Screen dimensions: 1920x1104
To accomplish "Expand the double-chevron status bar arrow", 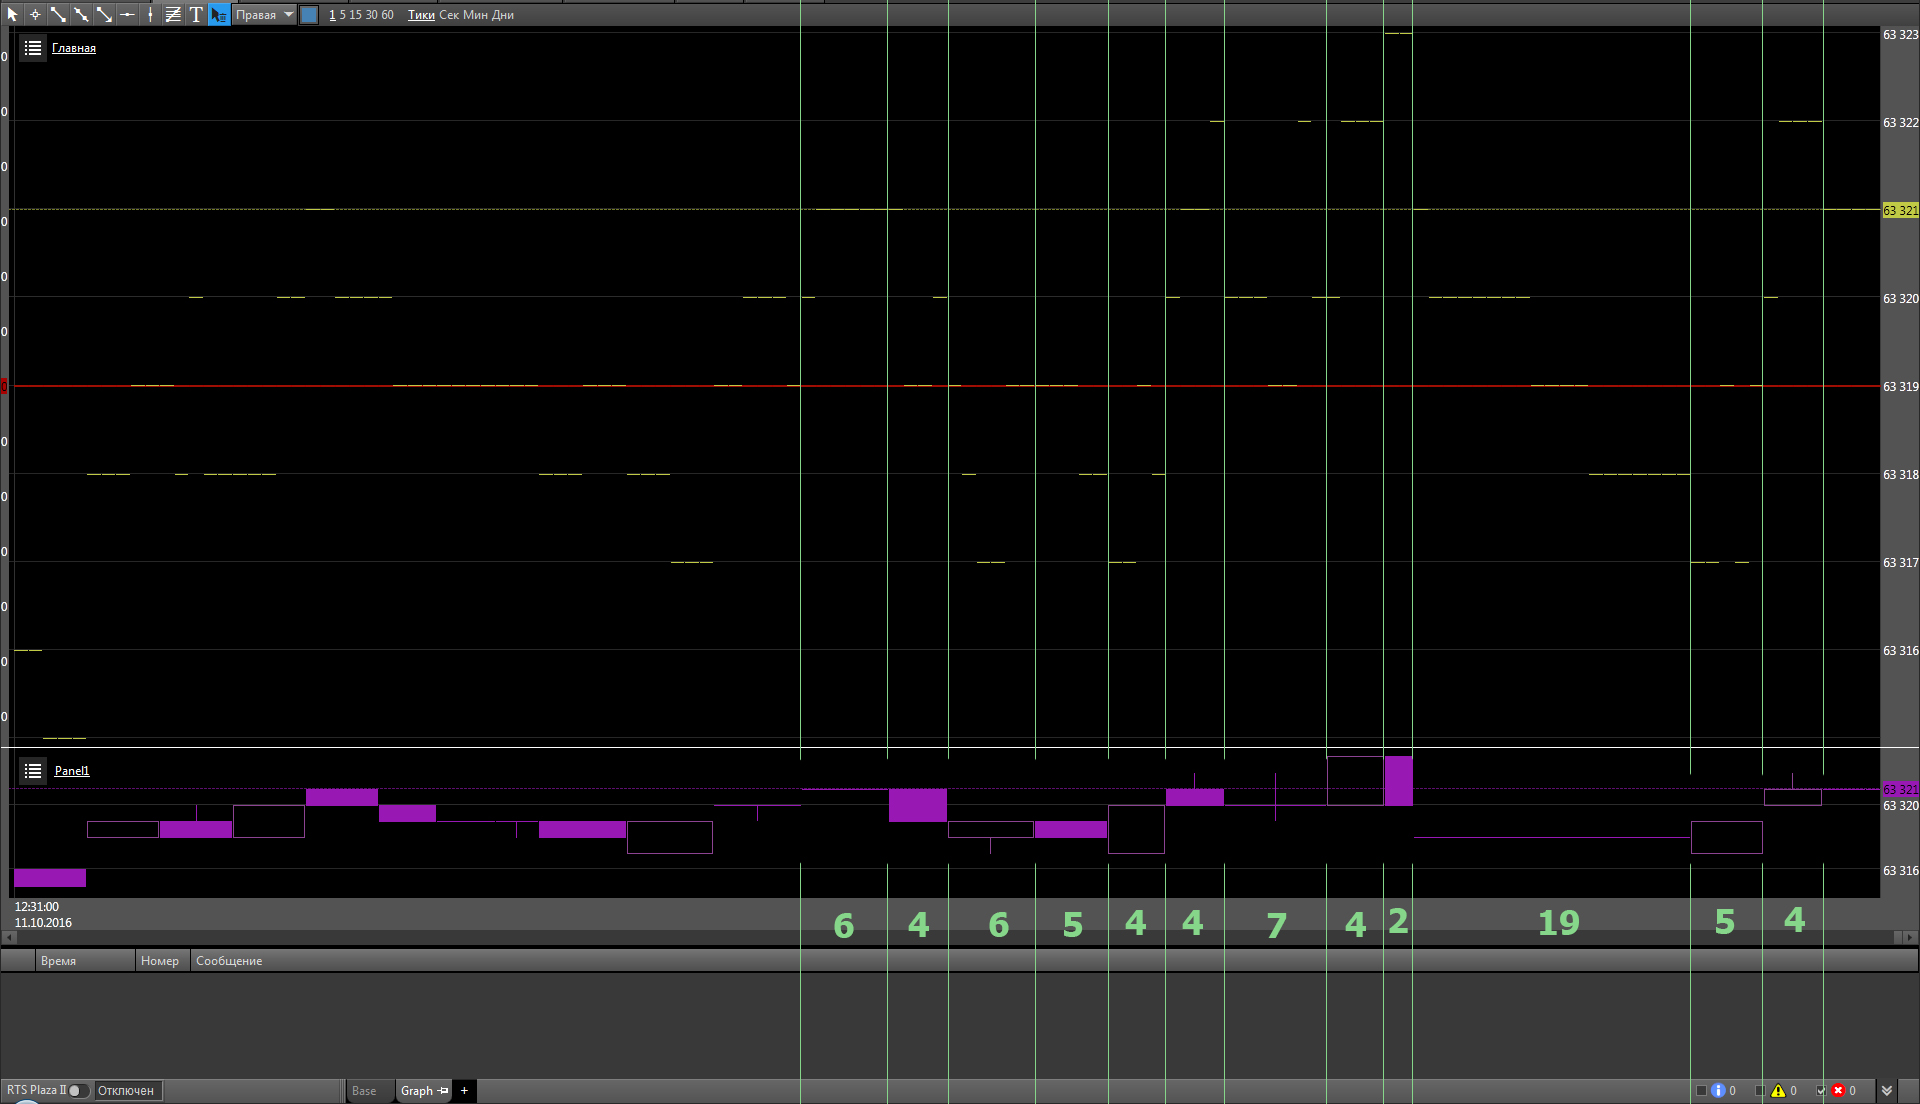I will coord(1886,1091).
